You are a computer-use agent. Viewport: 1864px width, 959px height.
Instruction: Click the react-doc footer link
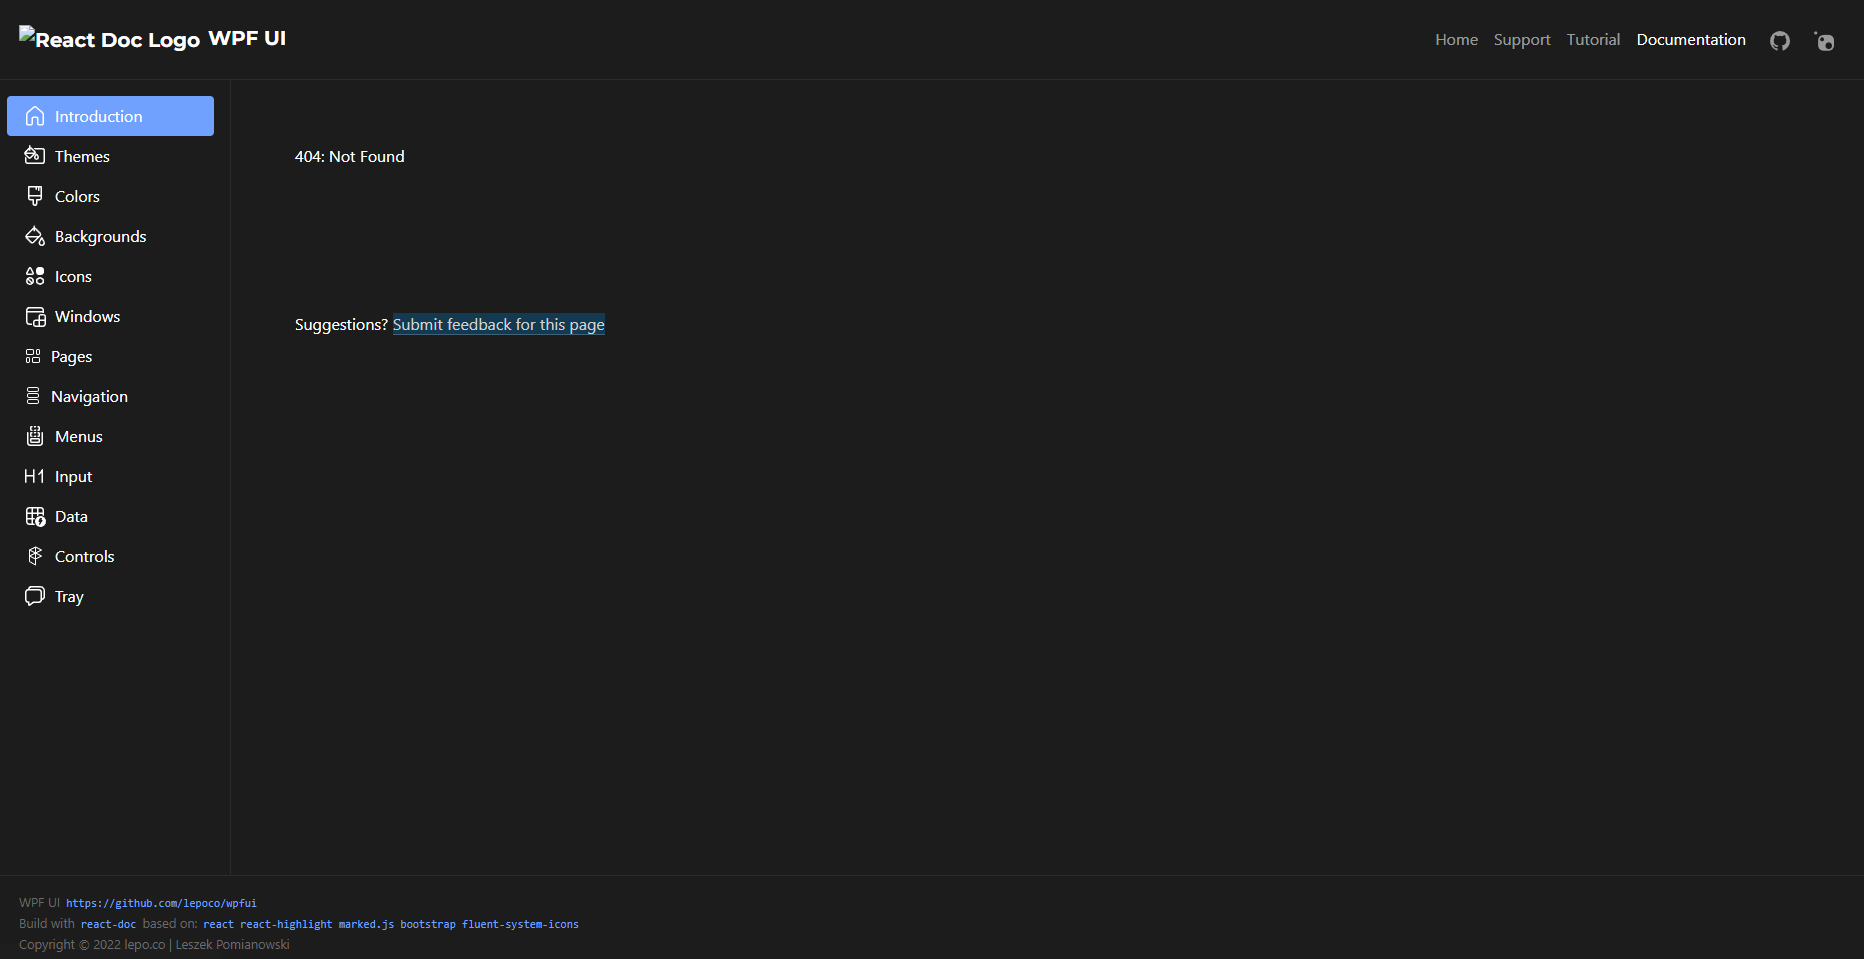[x=108, y=923]
